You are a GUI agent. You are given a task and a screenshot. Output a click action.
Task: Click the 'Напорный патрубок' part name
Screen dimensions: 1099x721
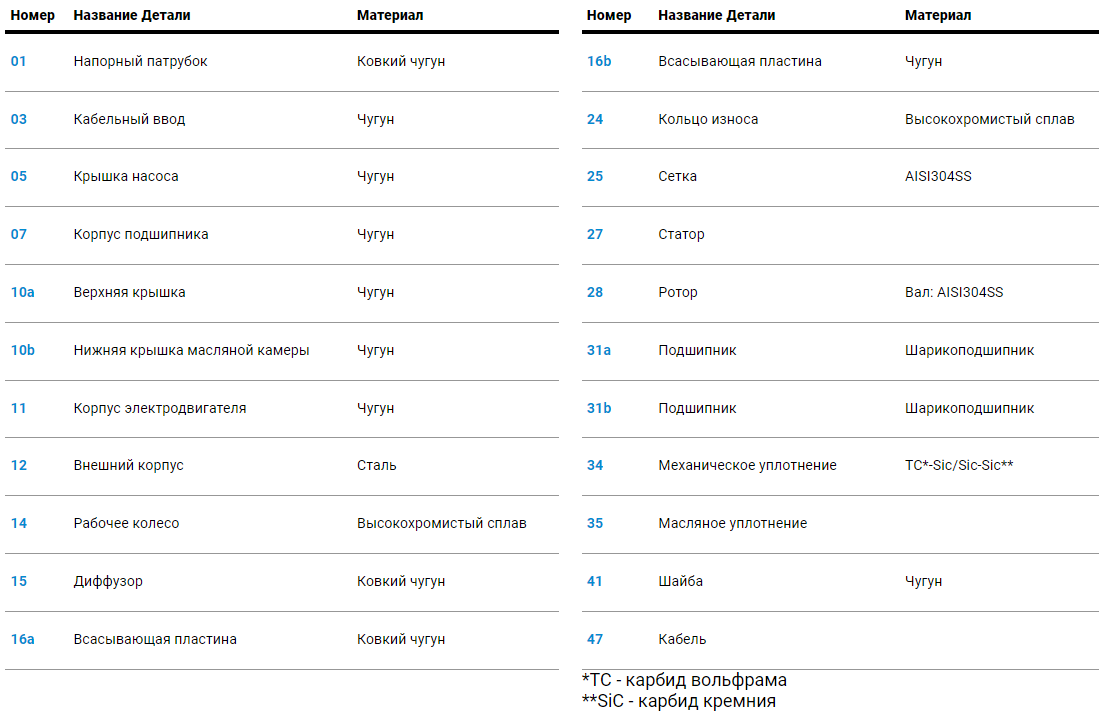(x=140, y=61)
